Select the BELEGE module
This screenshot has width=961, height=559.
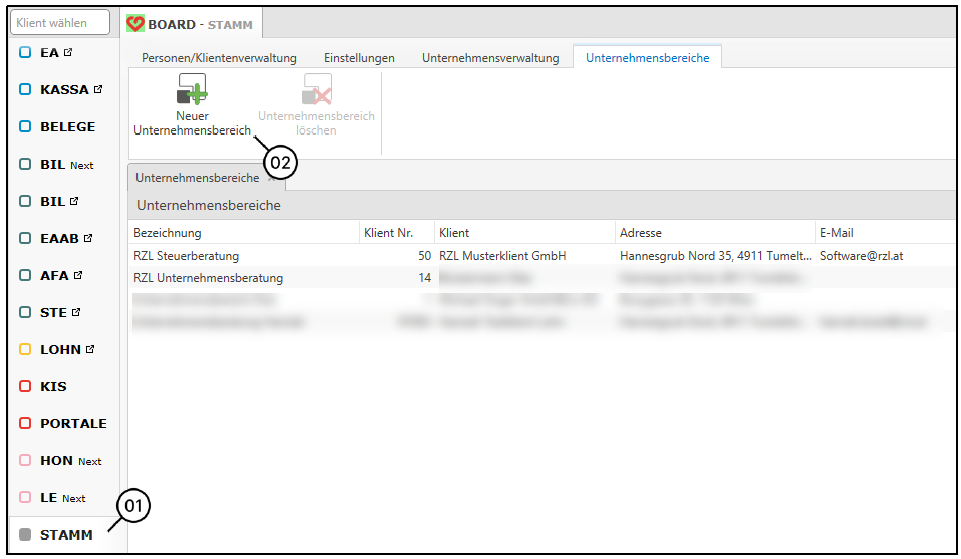point(67,127)
